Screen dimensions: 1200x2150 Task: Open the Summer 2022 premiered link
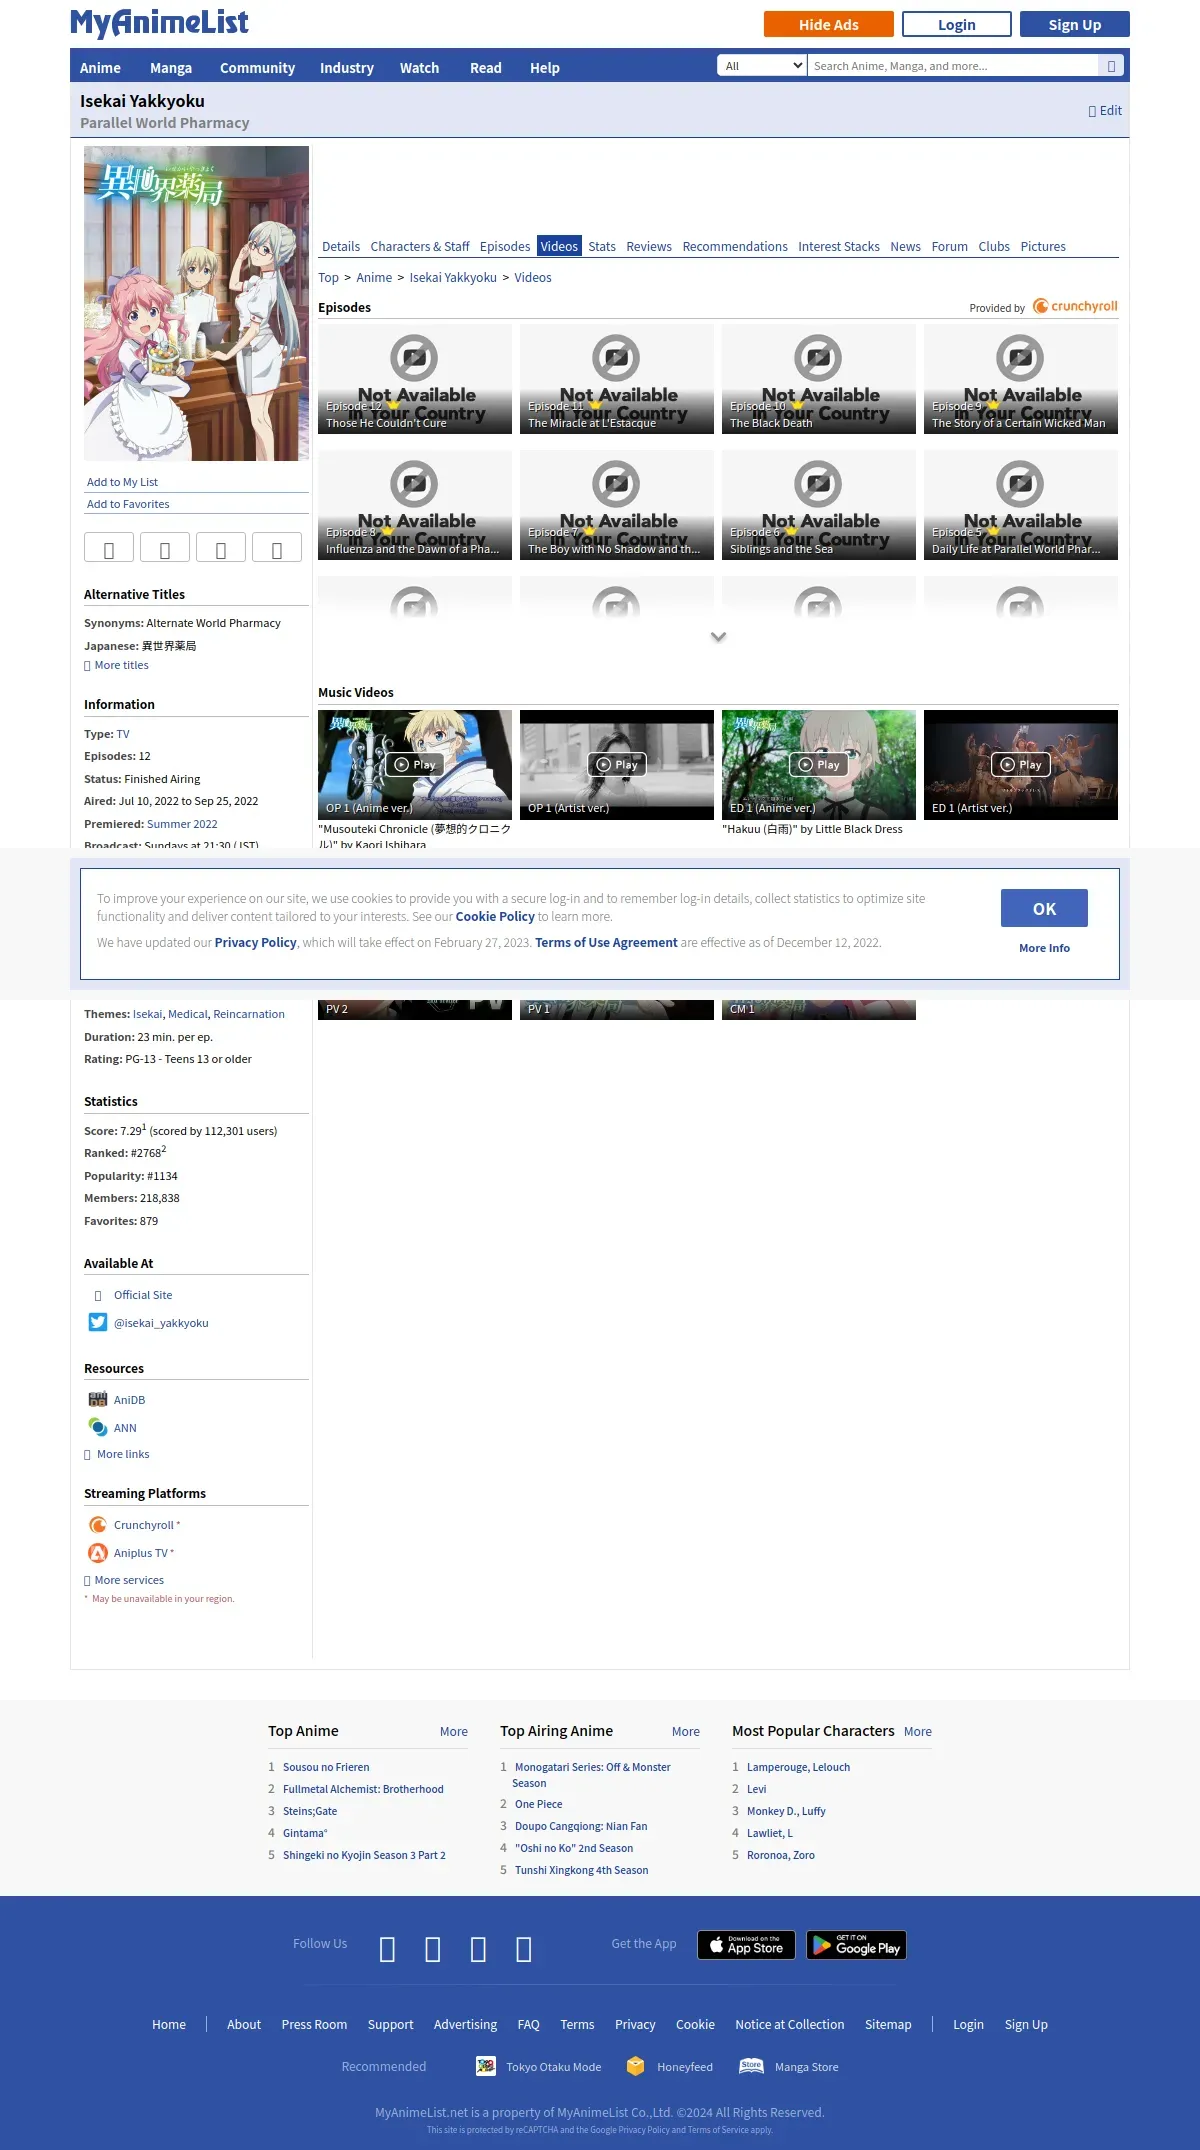(x=182, y=824)
